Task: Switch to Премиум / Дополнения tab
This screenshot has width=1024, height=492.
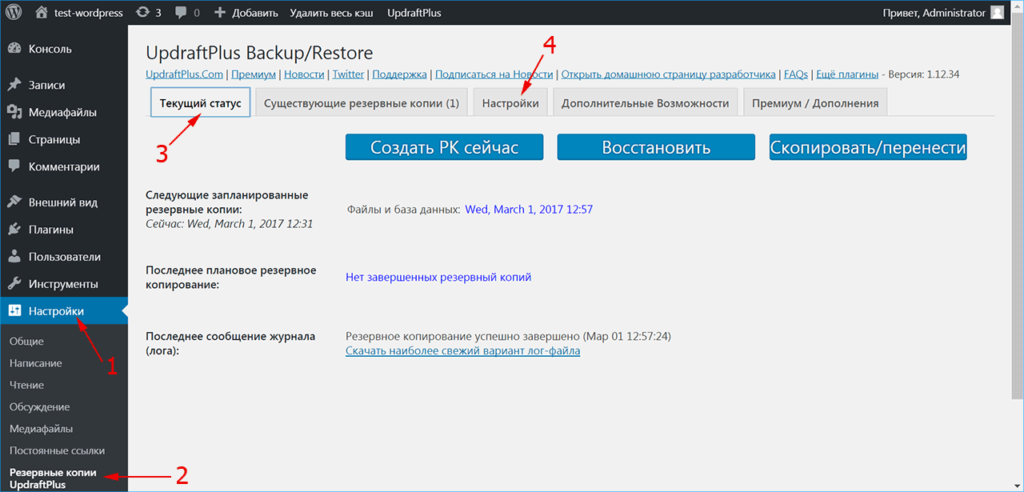Action: (815, 103)
